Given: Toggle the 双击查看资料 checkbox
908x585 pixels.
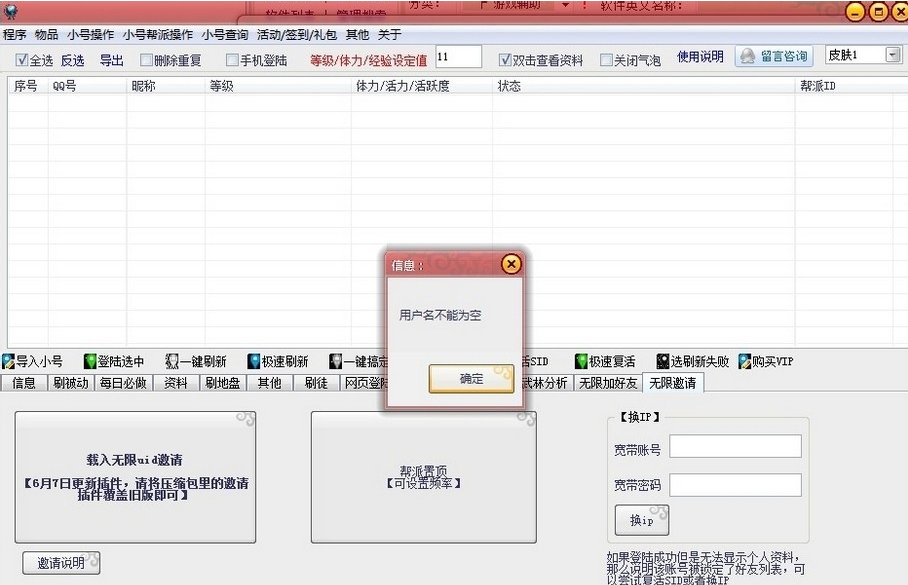Looking at the screenshot, I should (x=504, y=58).
